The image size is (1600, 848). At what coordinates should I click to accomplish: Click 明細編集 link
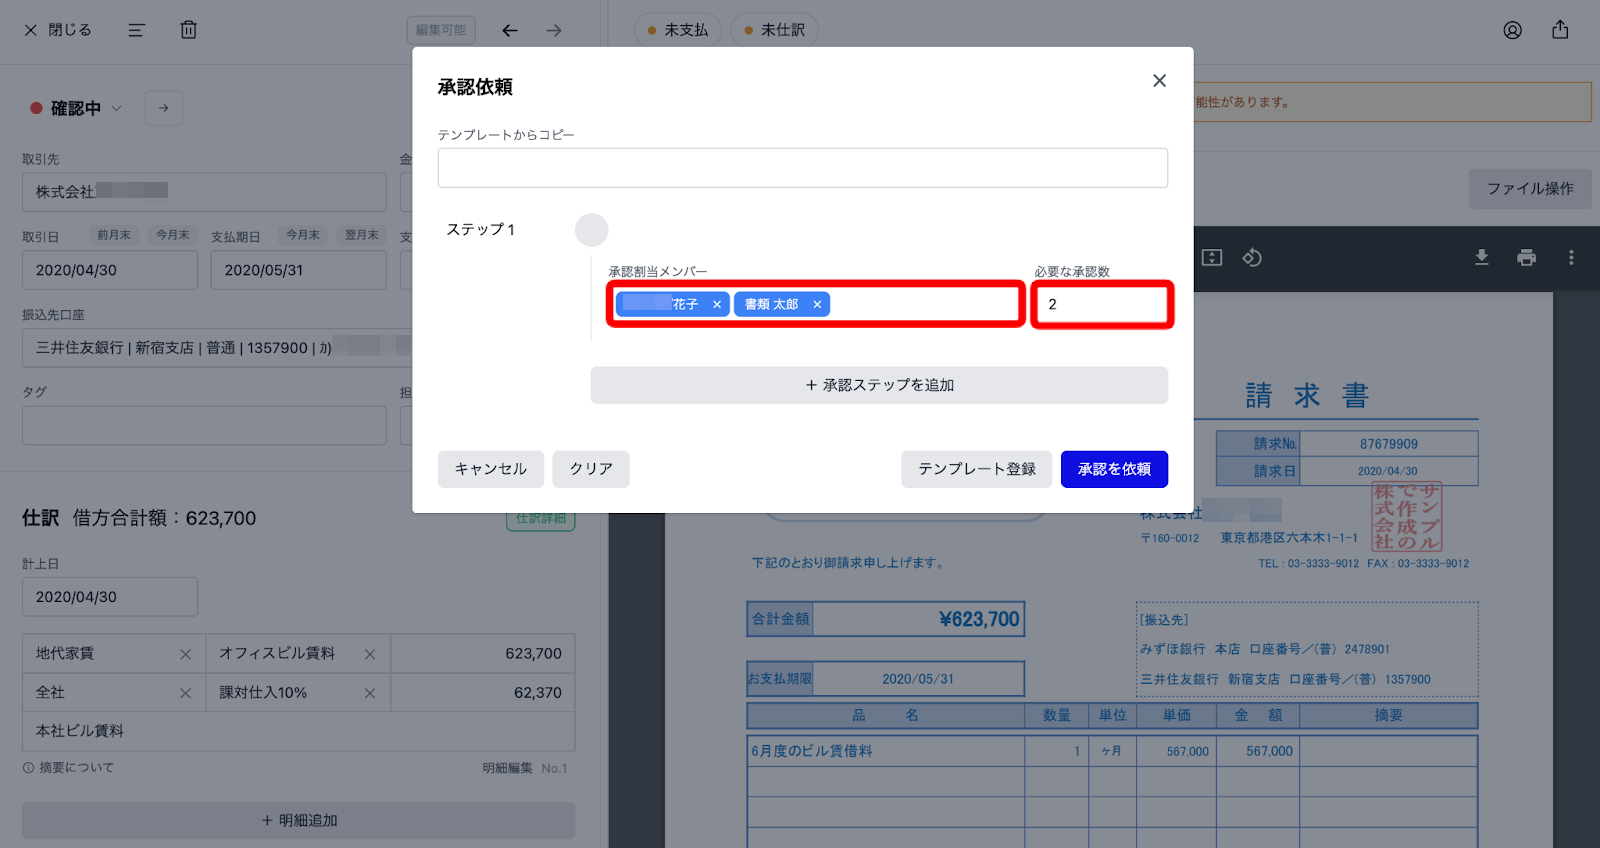click(507, 768)
